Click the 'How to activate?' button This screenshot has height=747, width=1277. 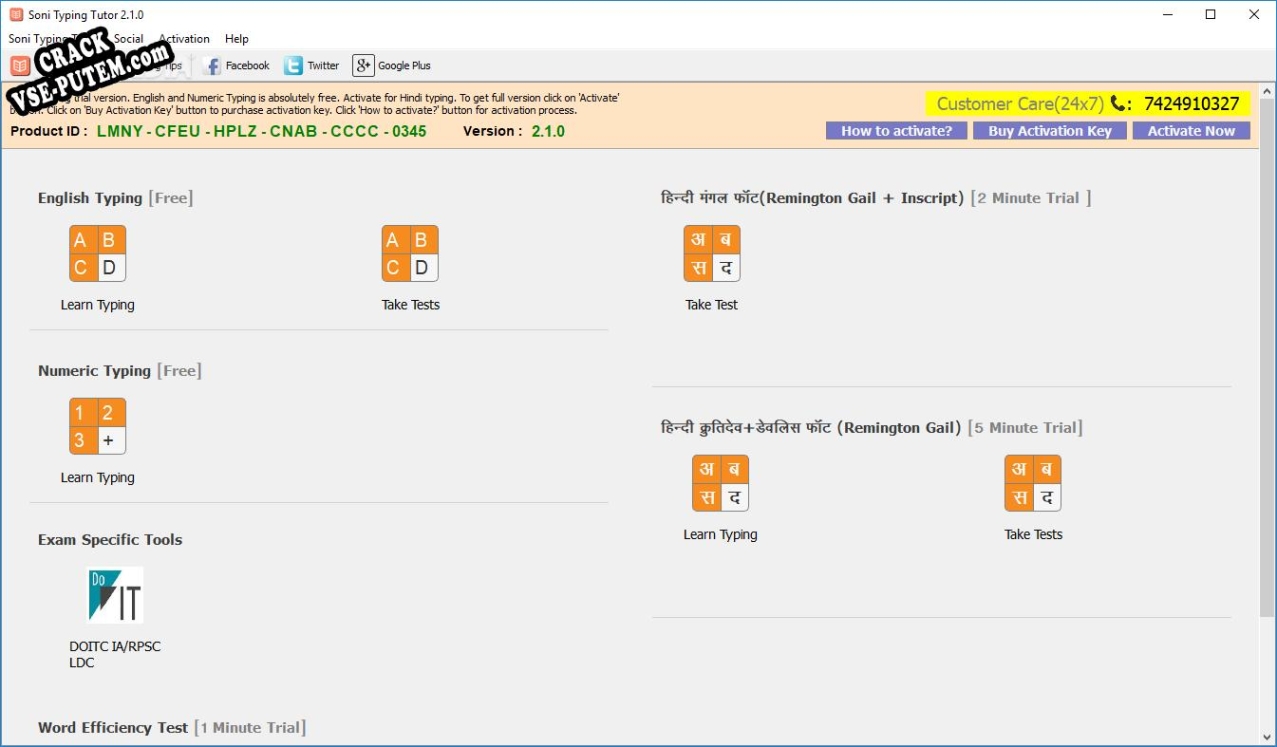pos(896,131)
